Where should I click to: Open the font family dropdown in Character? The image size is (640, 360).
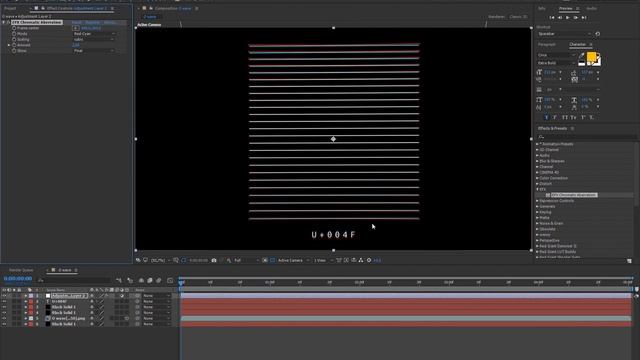tap(556, 55)
